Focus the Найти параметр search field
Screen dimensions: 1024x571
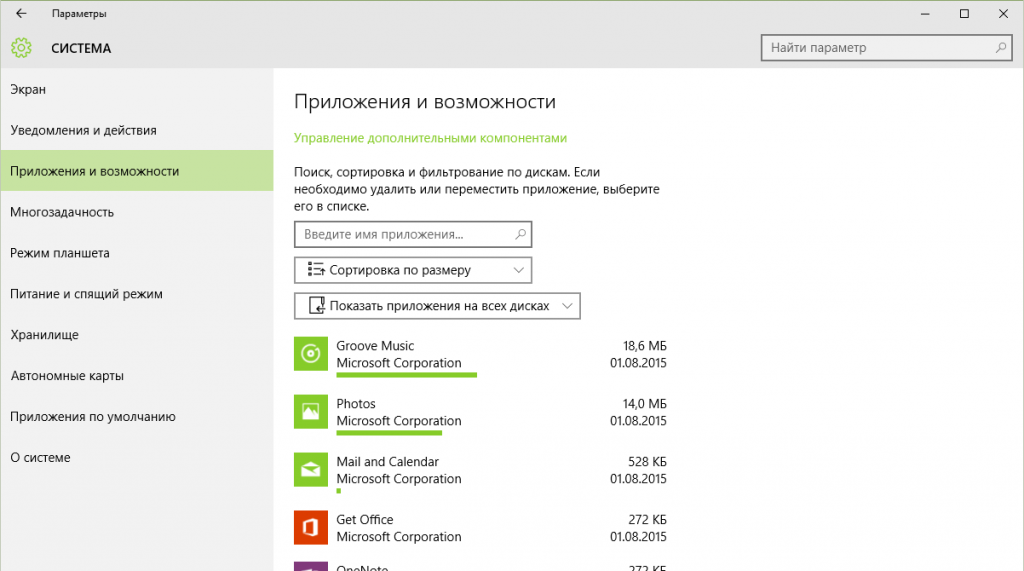(x=886, y=48)
